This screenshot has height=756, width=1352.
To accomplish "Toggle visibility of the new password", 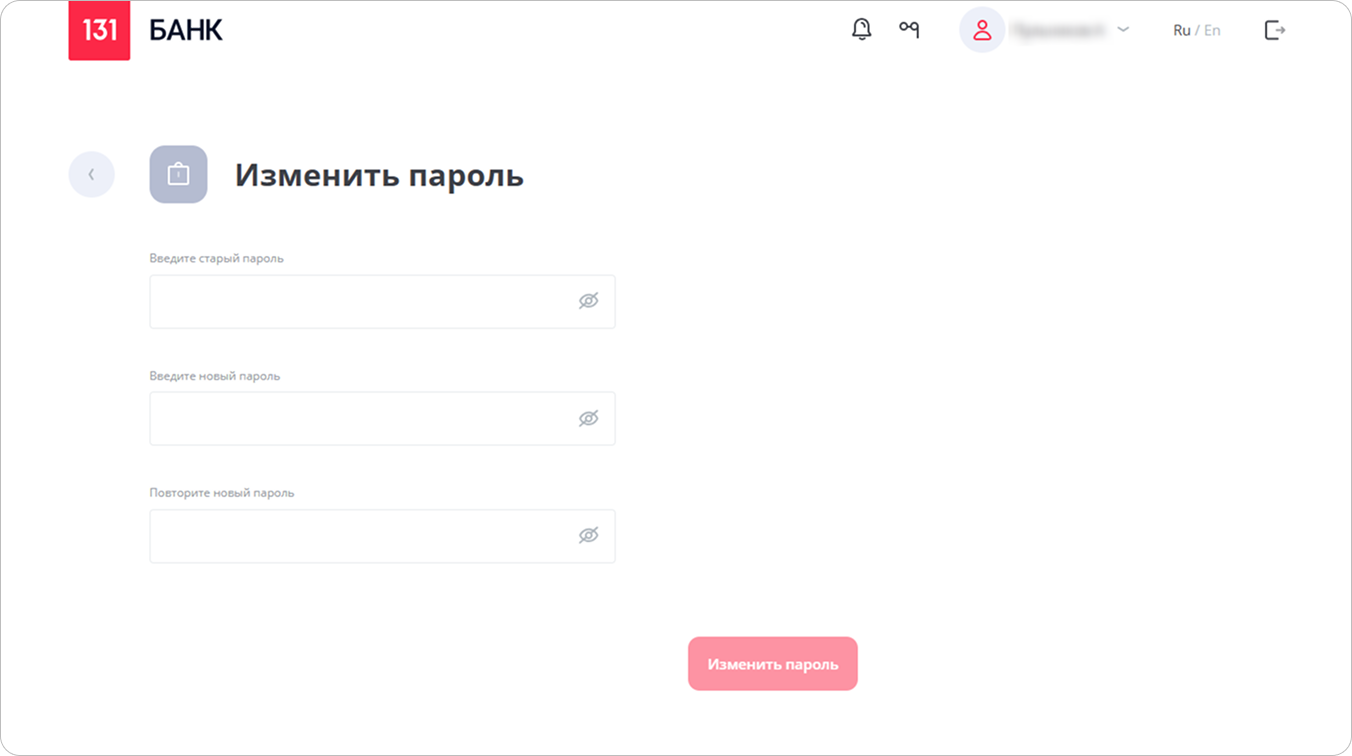I will click(x=588, y=418).
